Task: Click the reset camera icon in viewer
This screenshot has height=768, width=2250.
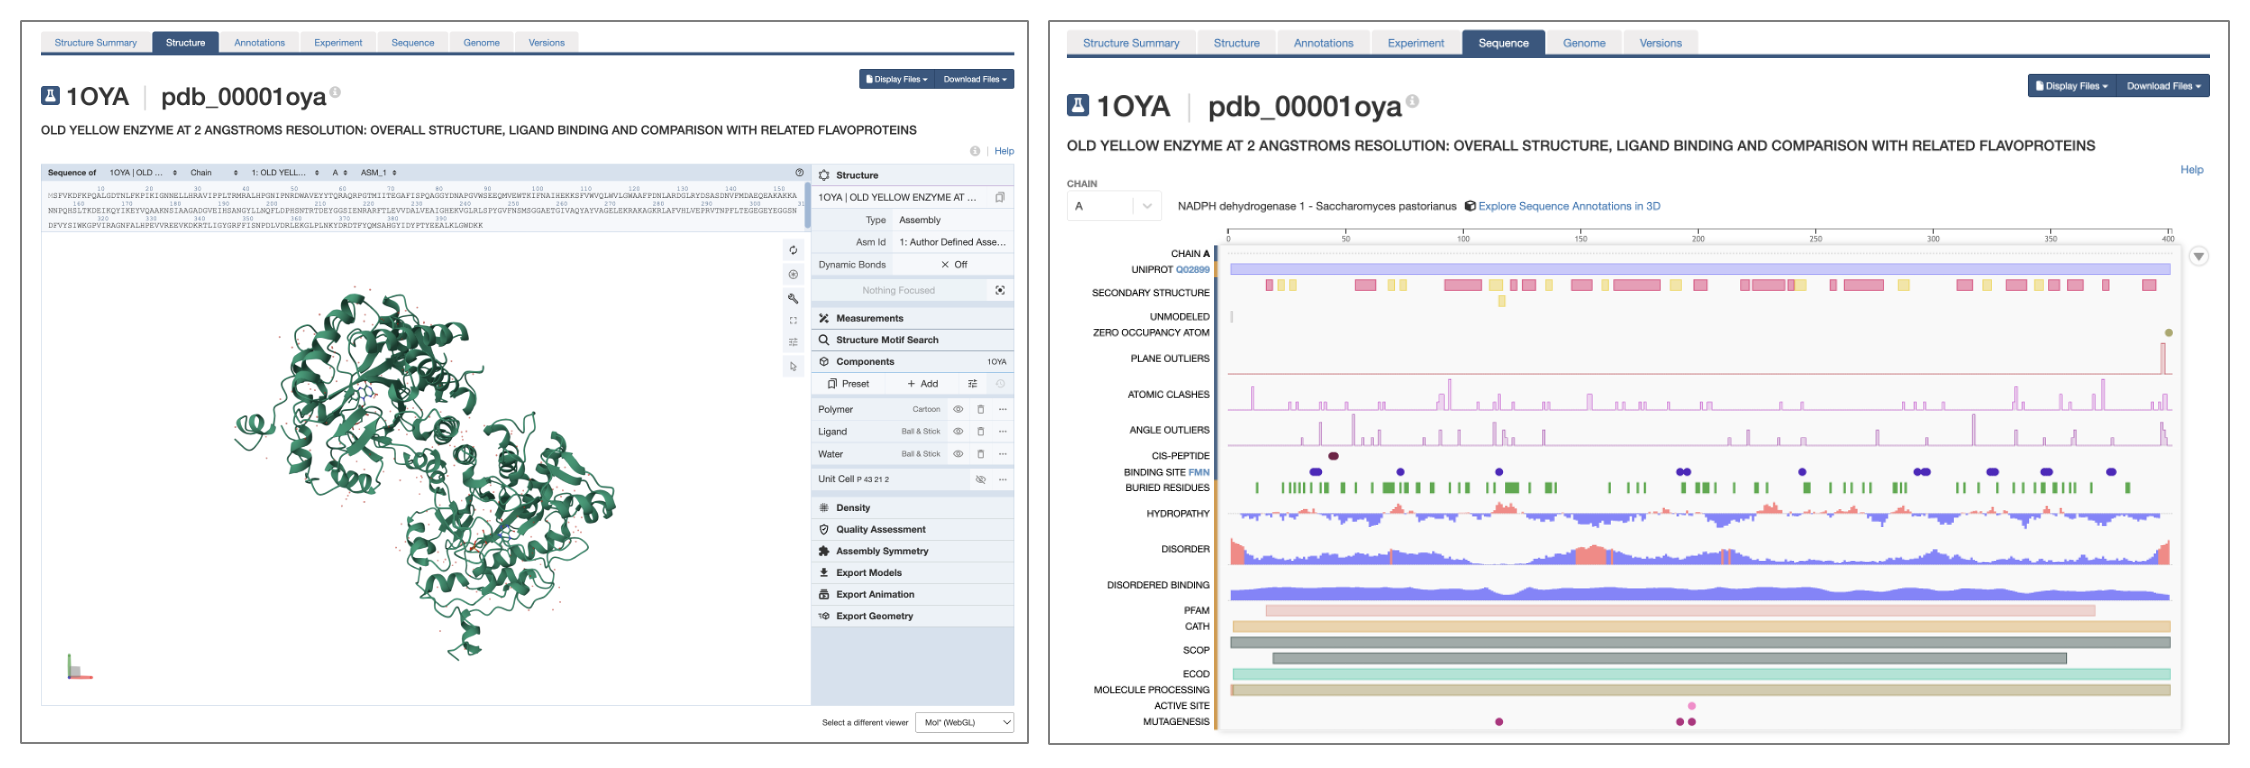Action: [x=793, y=250]
